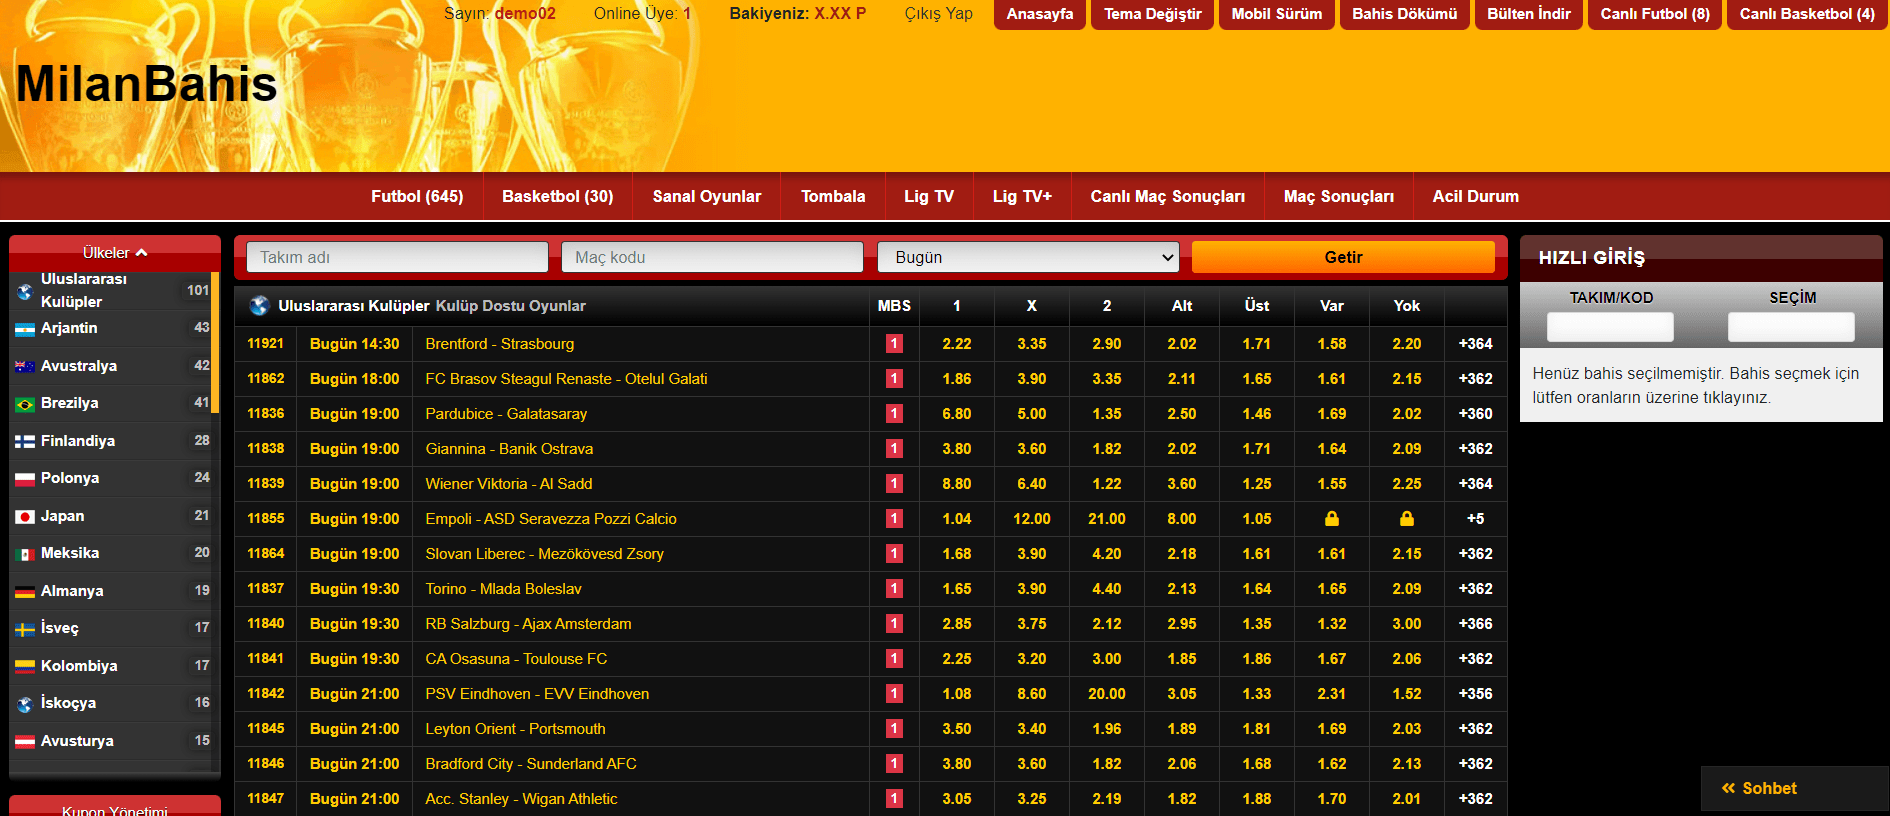The width and height of the screenshot is (1890, 816).
Task: Expand +362 more bets for Torino - Mlada Boleslav
Action: coord(1475,589)
